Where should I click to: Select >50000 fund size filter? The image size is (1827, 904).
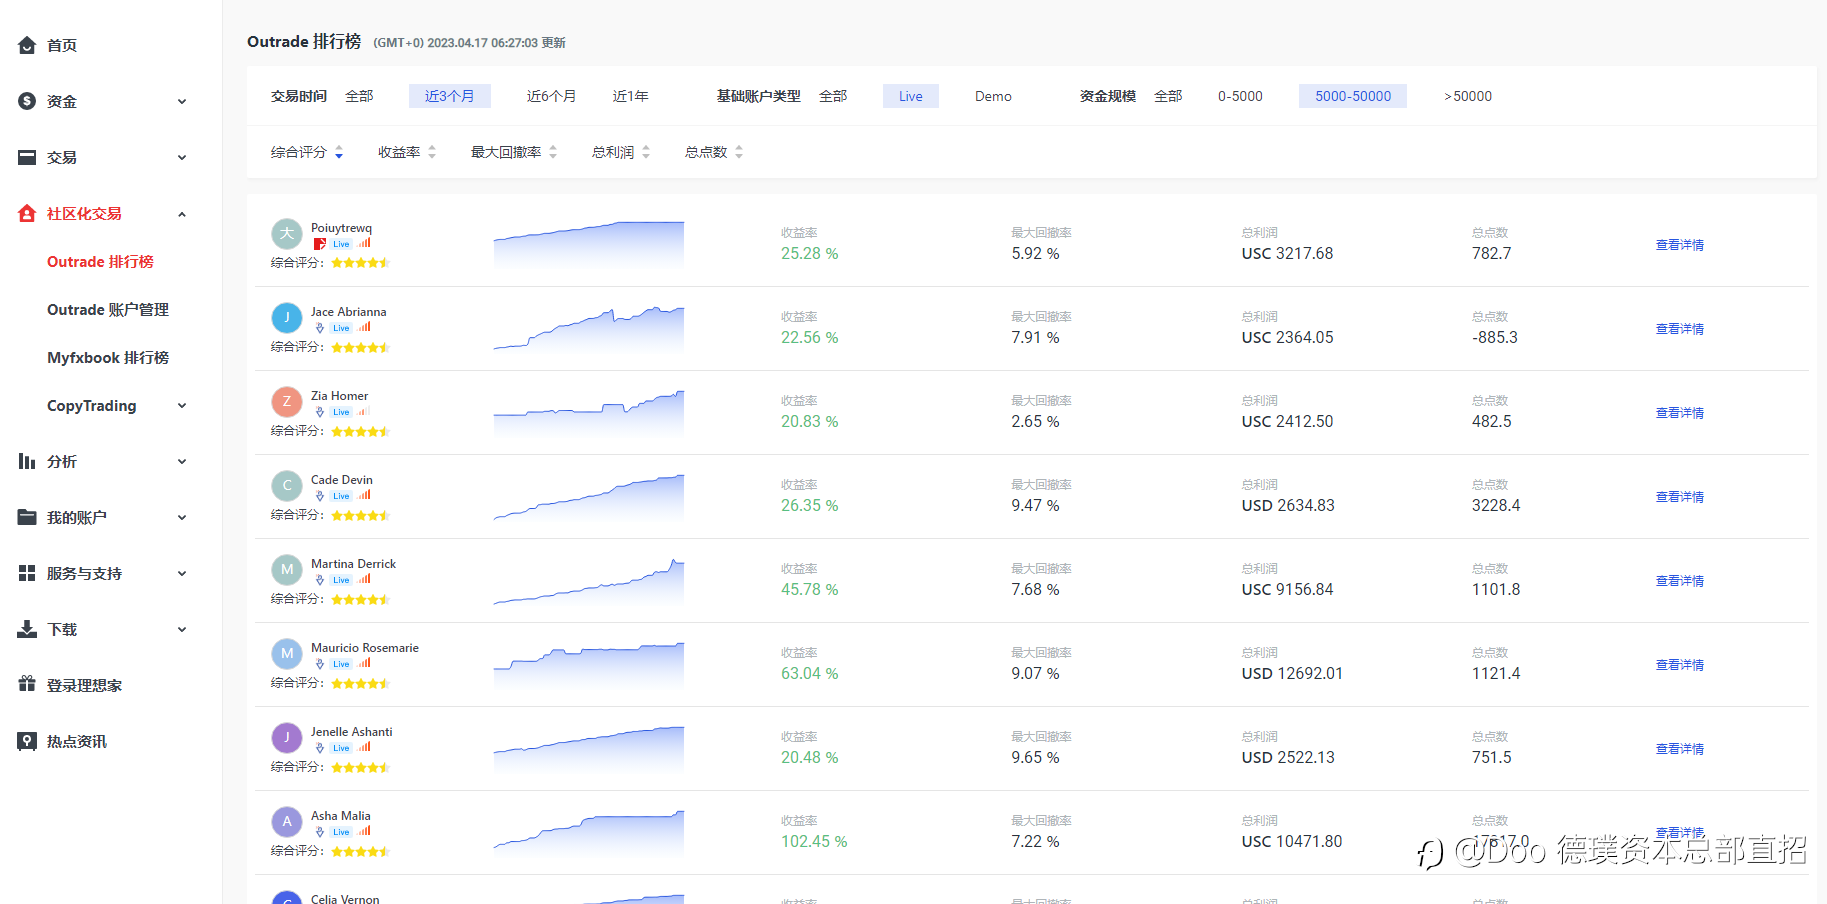coord(1468,96)
